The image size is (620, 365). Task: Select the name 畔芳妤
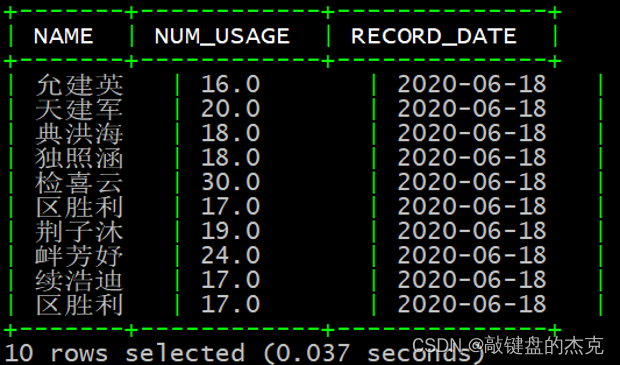coord(79,256)
